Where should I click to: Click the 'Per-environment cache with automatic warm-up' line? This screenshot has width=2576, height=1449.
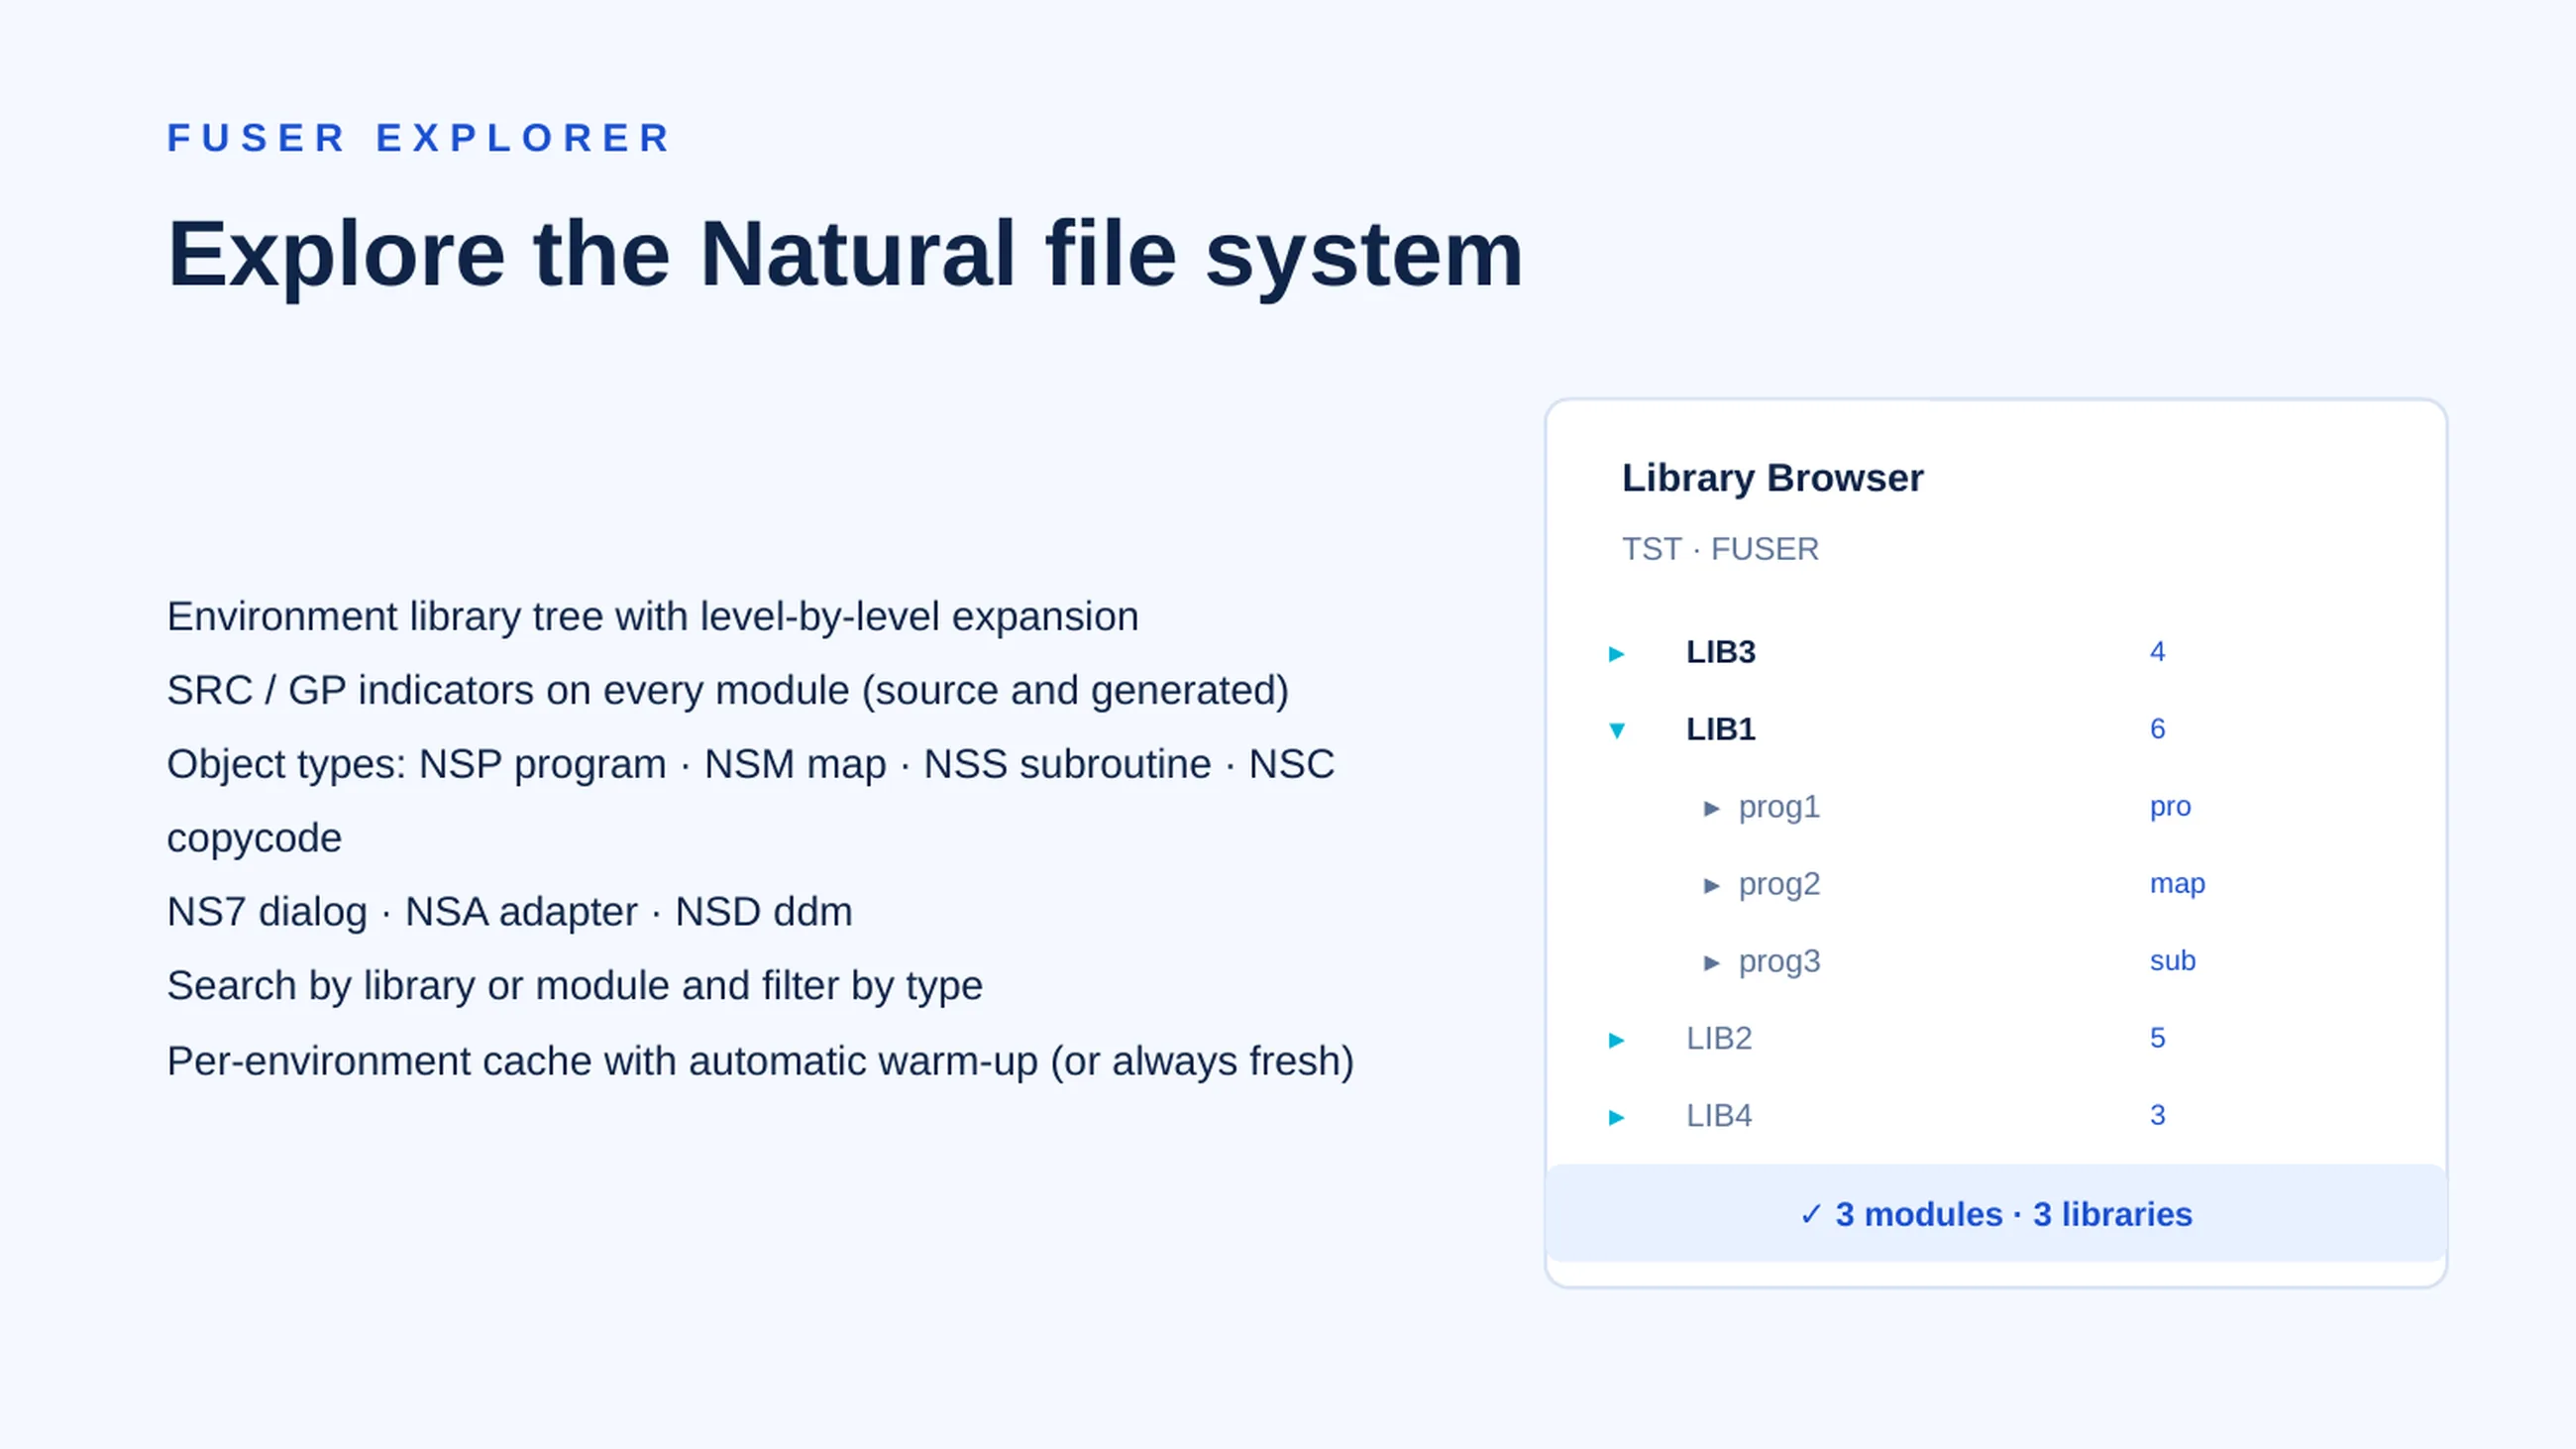tap(760, 1061)
